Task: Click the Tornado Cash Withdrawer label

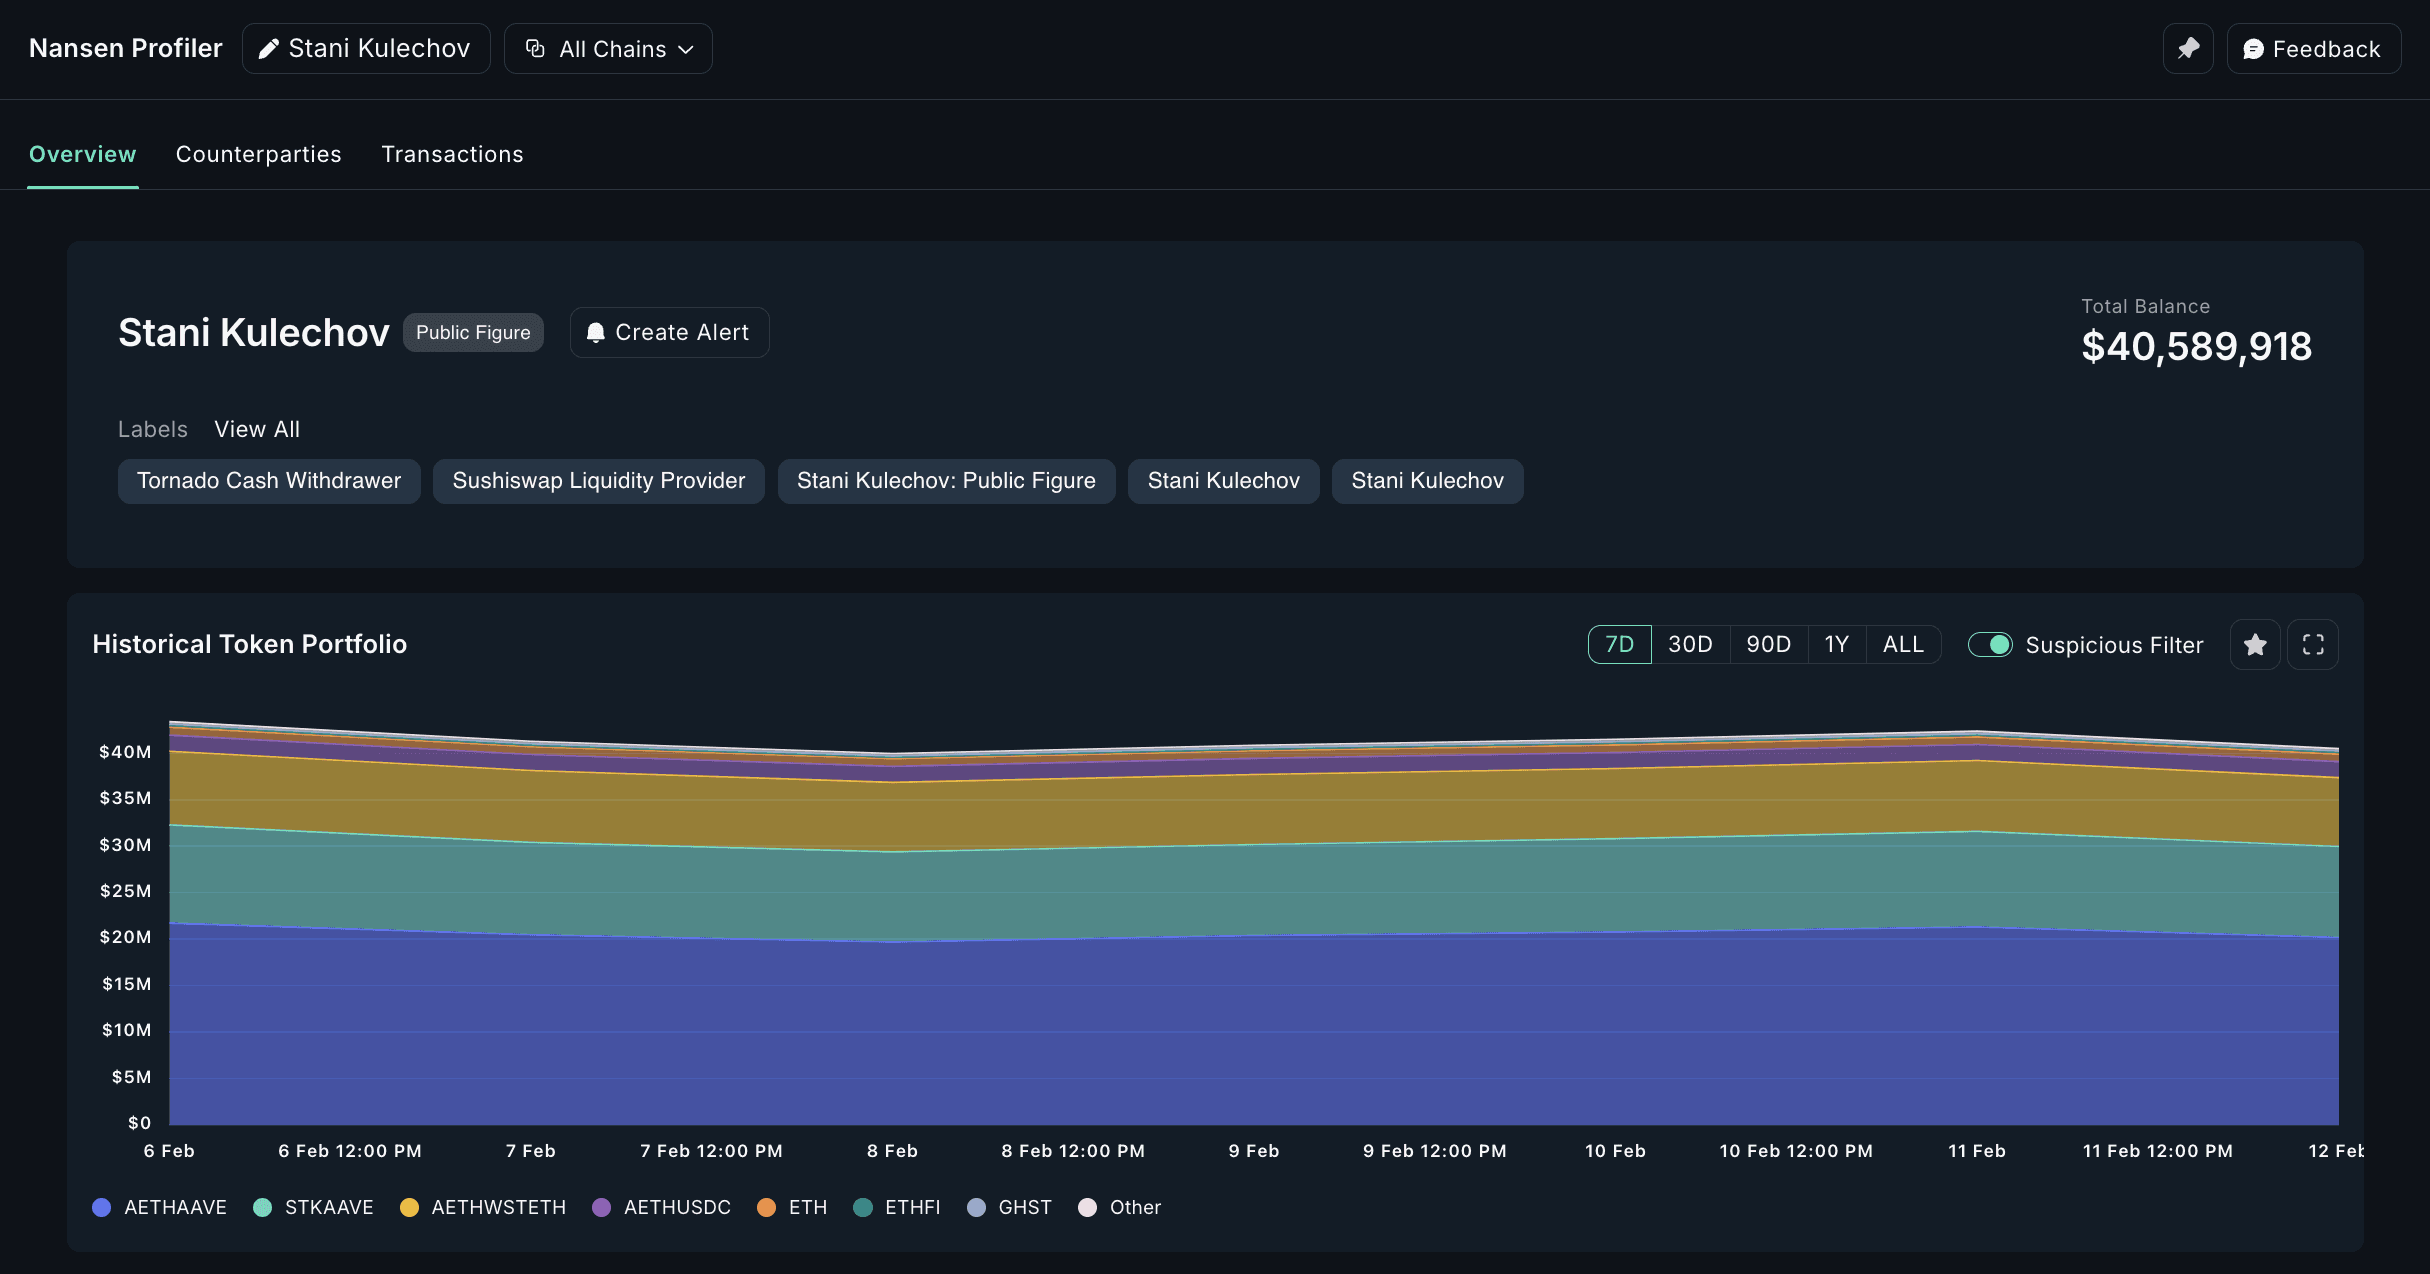Action: (269, 481)
